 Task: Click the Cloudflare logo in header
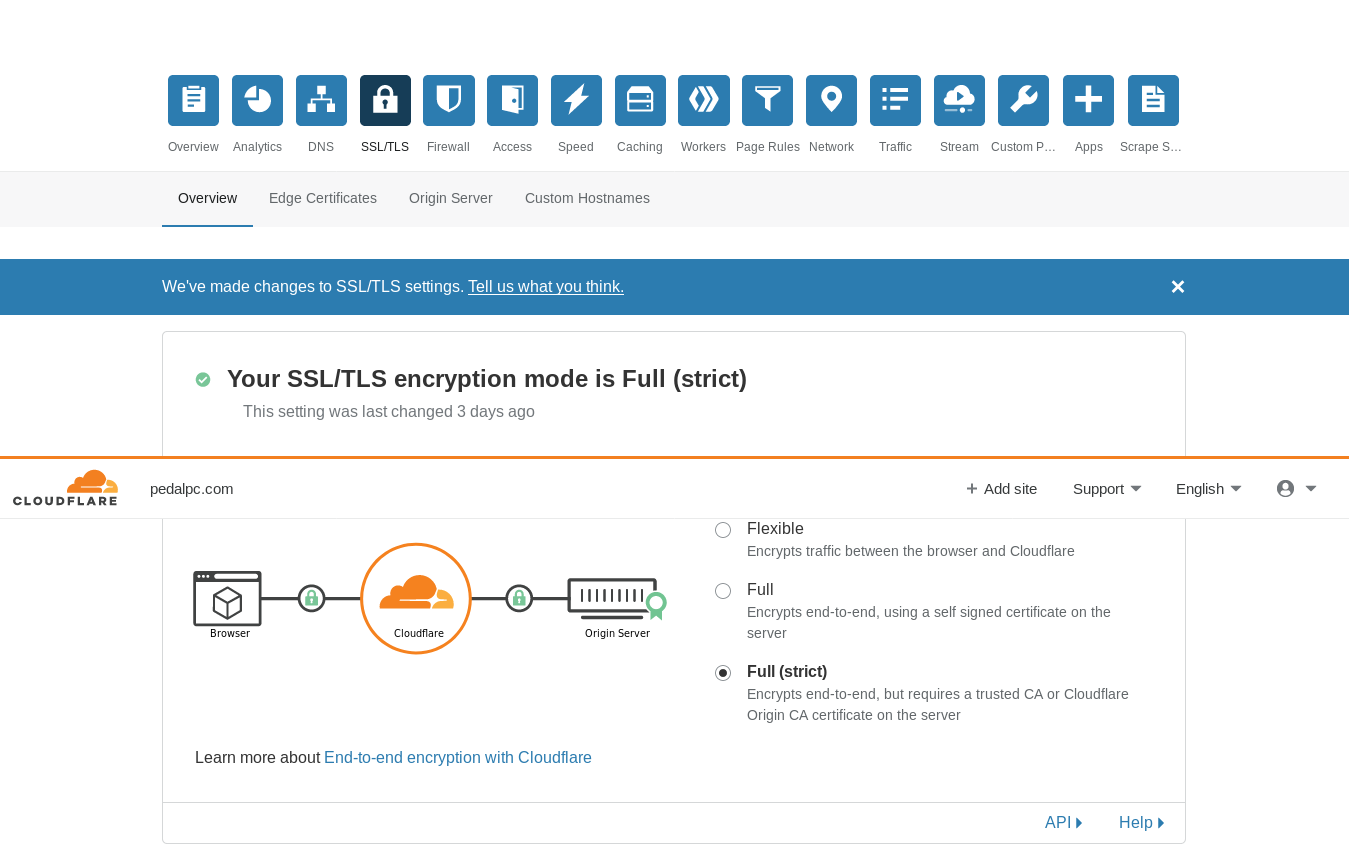tap(66, 488)
